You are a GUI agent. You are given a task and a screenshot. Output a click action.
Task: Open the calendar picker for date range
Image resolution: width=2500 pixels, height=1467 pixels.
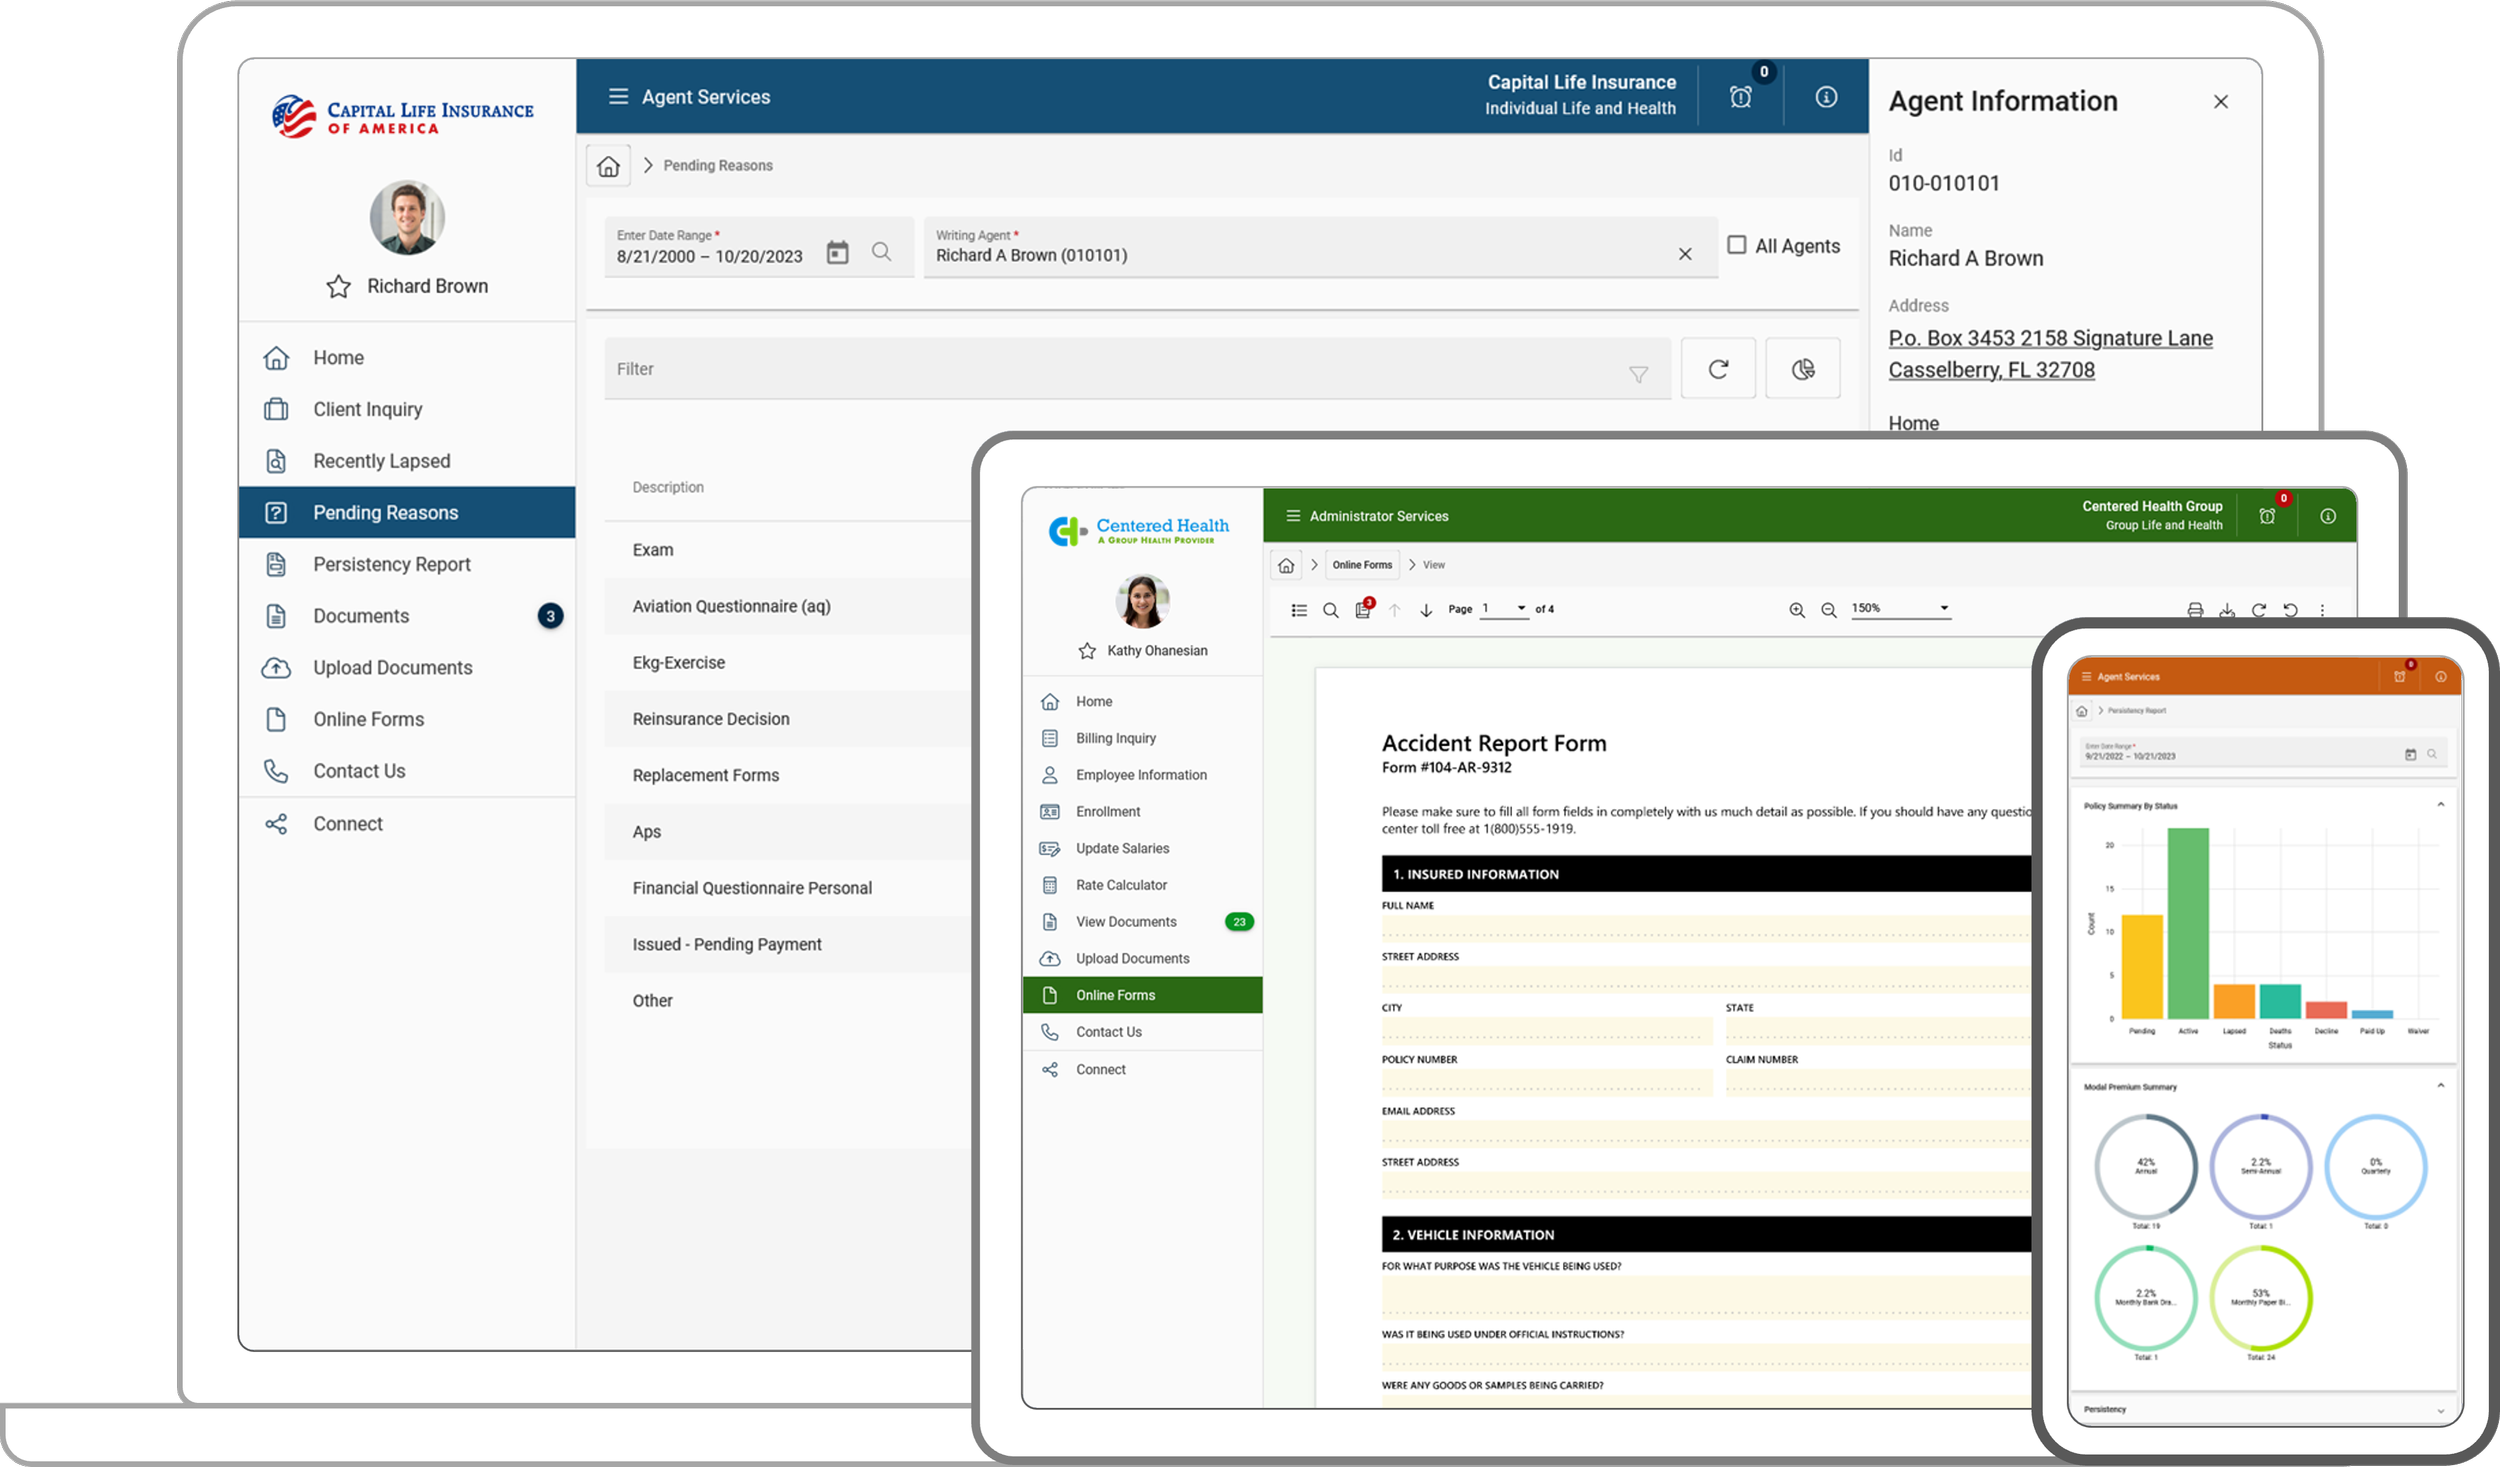838,254
